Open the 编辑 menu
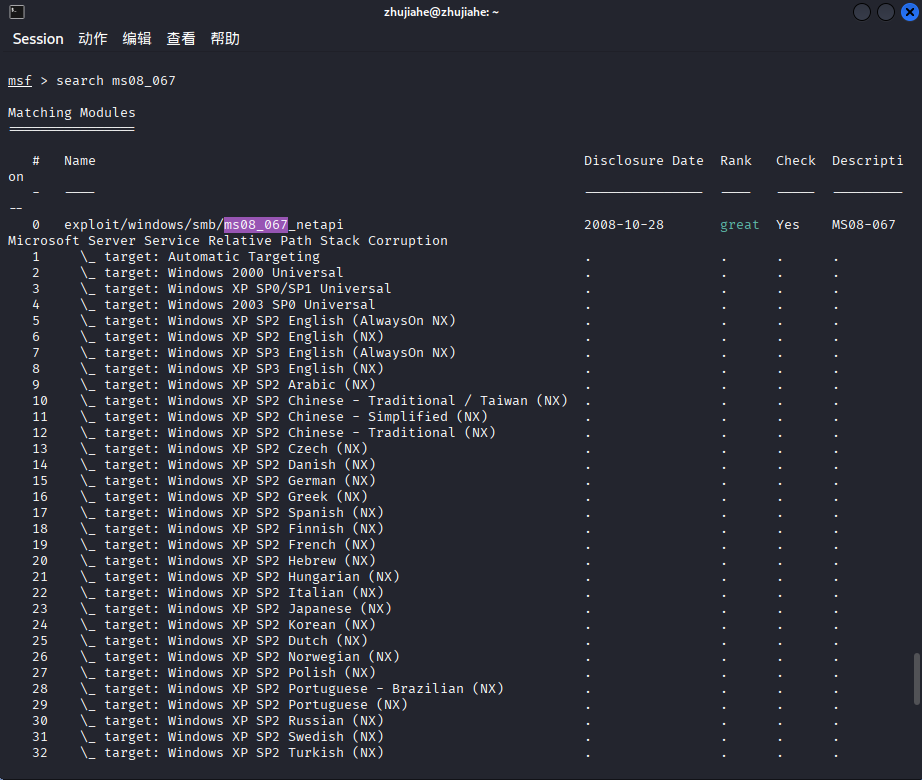Screen dimensions: 922x780 tap(137, 39)
